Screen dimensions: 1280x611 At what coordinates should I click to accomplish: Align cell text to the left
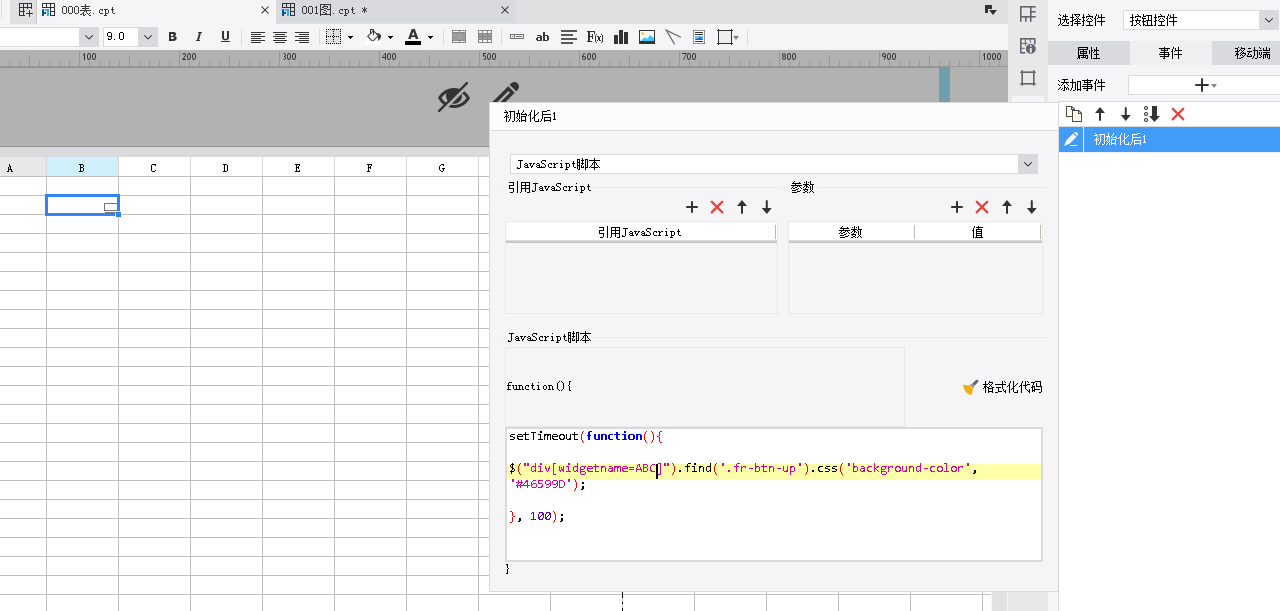pos(258,37)
